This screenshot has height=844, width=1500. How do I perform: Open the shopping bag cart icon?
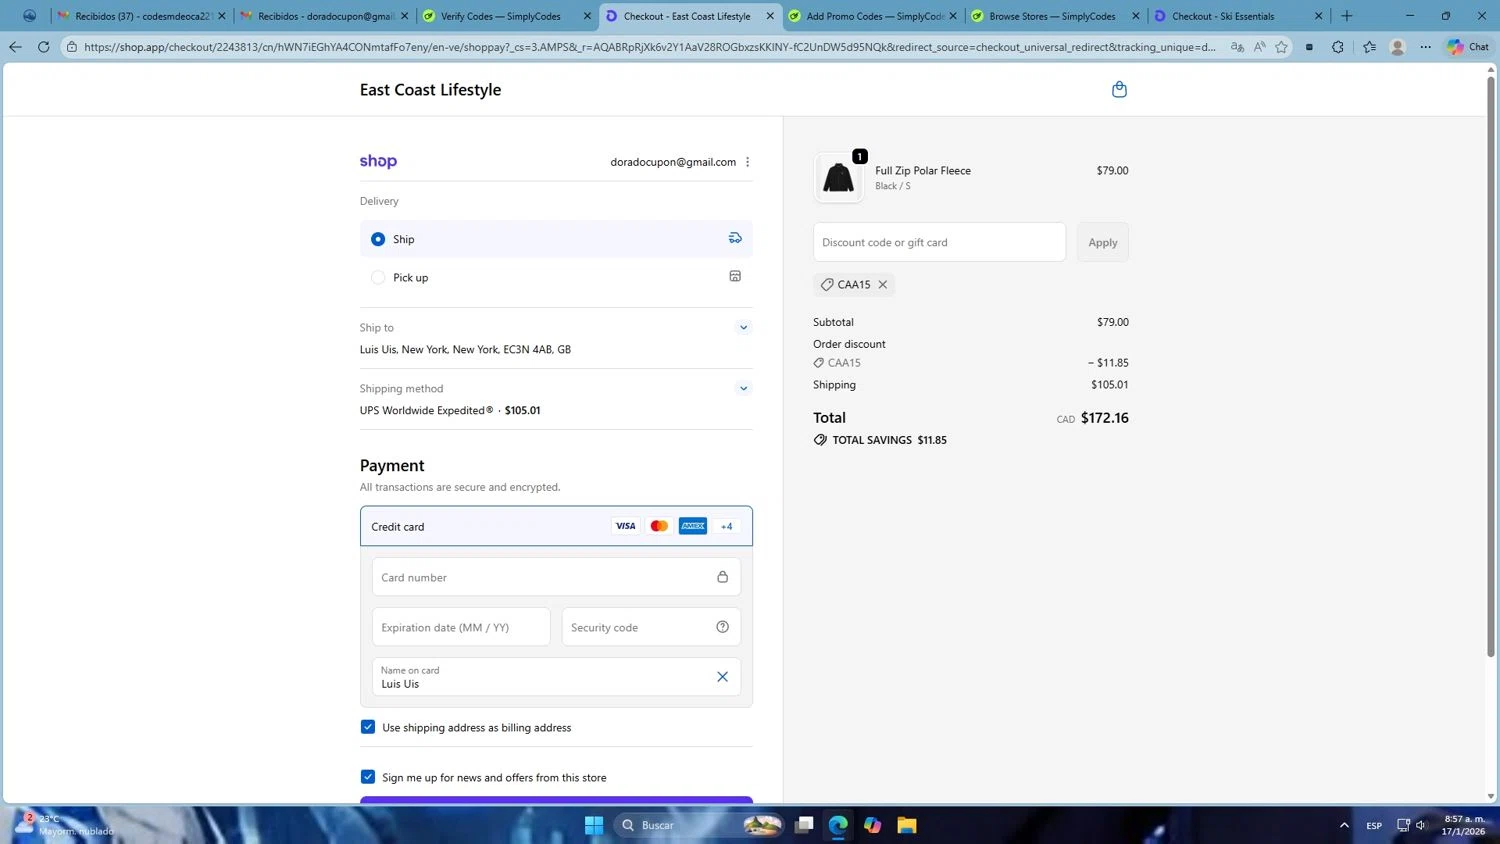1119,89
